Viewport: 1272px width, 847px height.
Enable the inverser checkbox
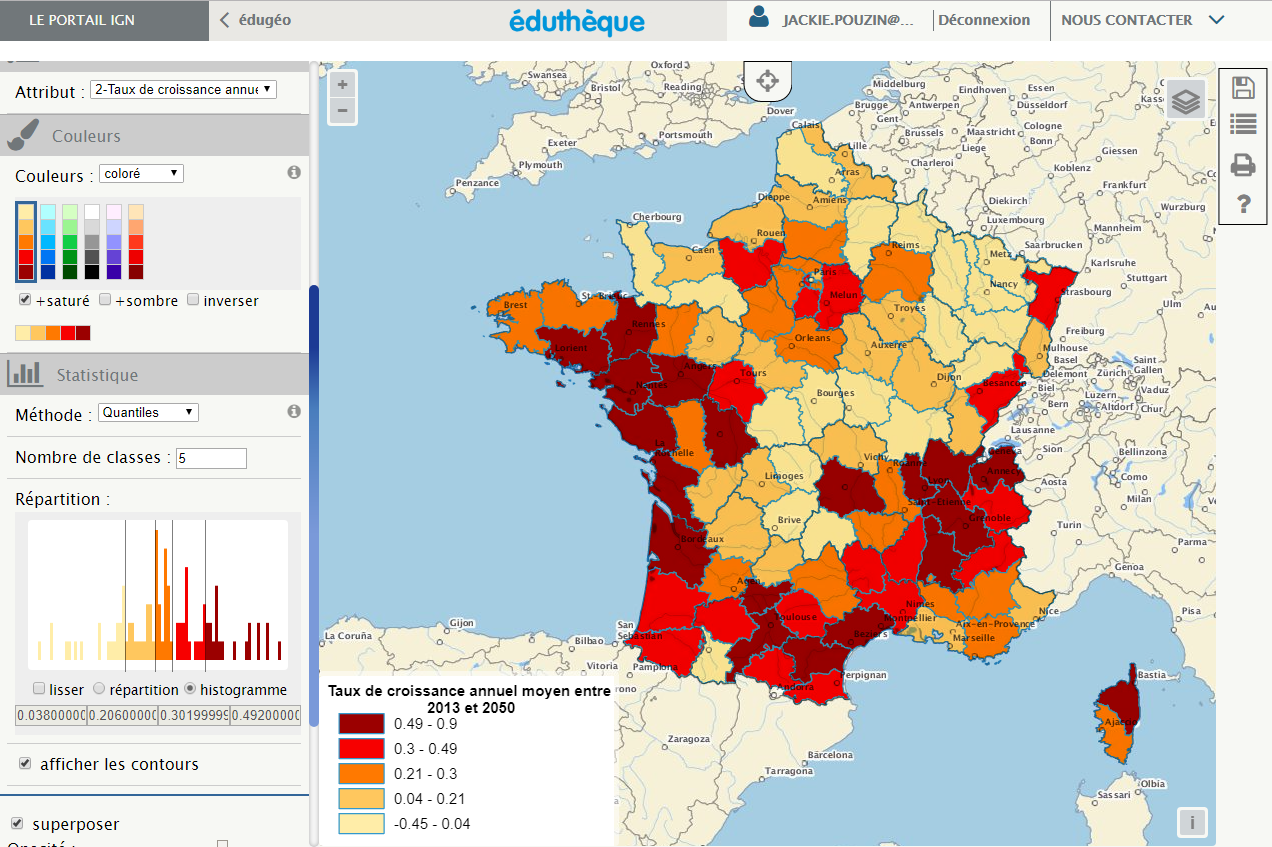click(x=192, y=300)
